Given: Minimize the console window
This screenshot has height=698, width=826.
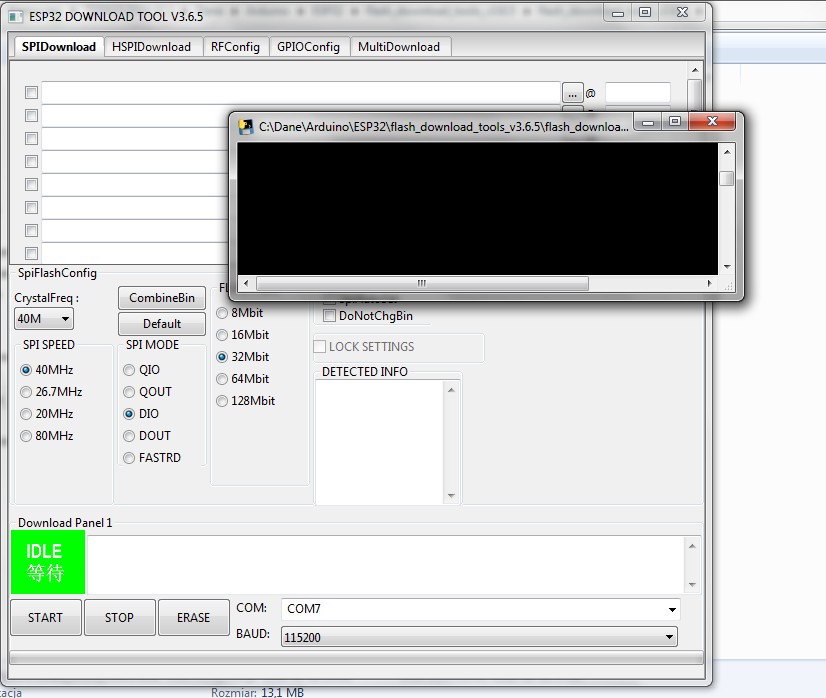Looking at the screenshot, I should (648, 122).
